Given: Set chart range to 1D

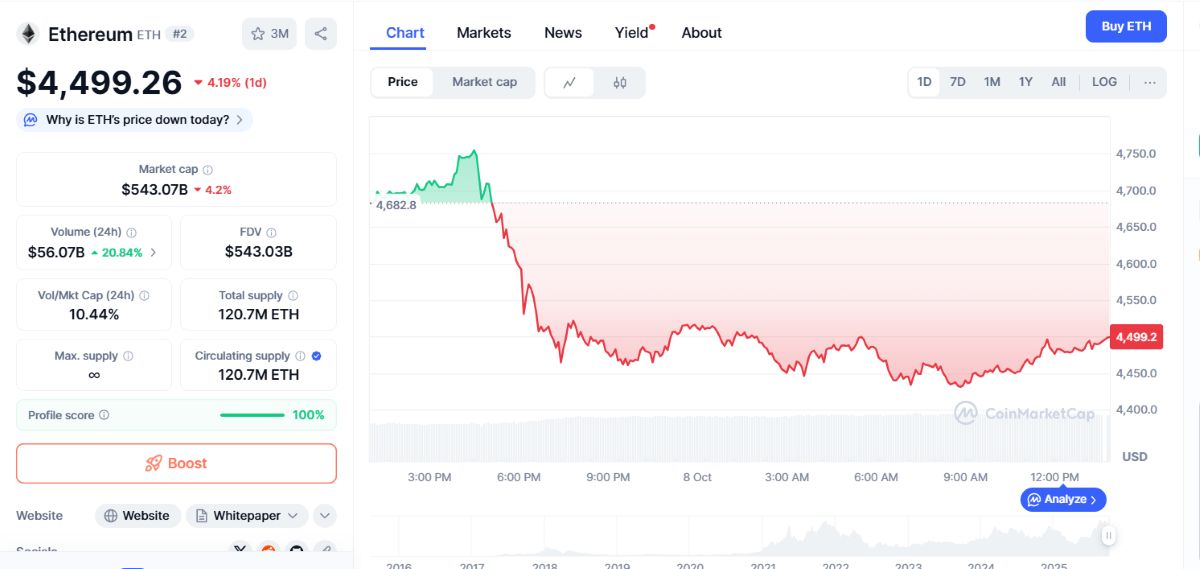Looking at the screenshot, I should point(925,82).
